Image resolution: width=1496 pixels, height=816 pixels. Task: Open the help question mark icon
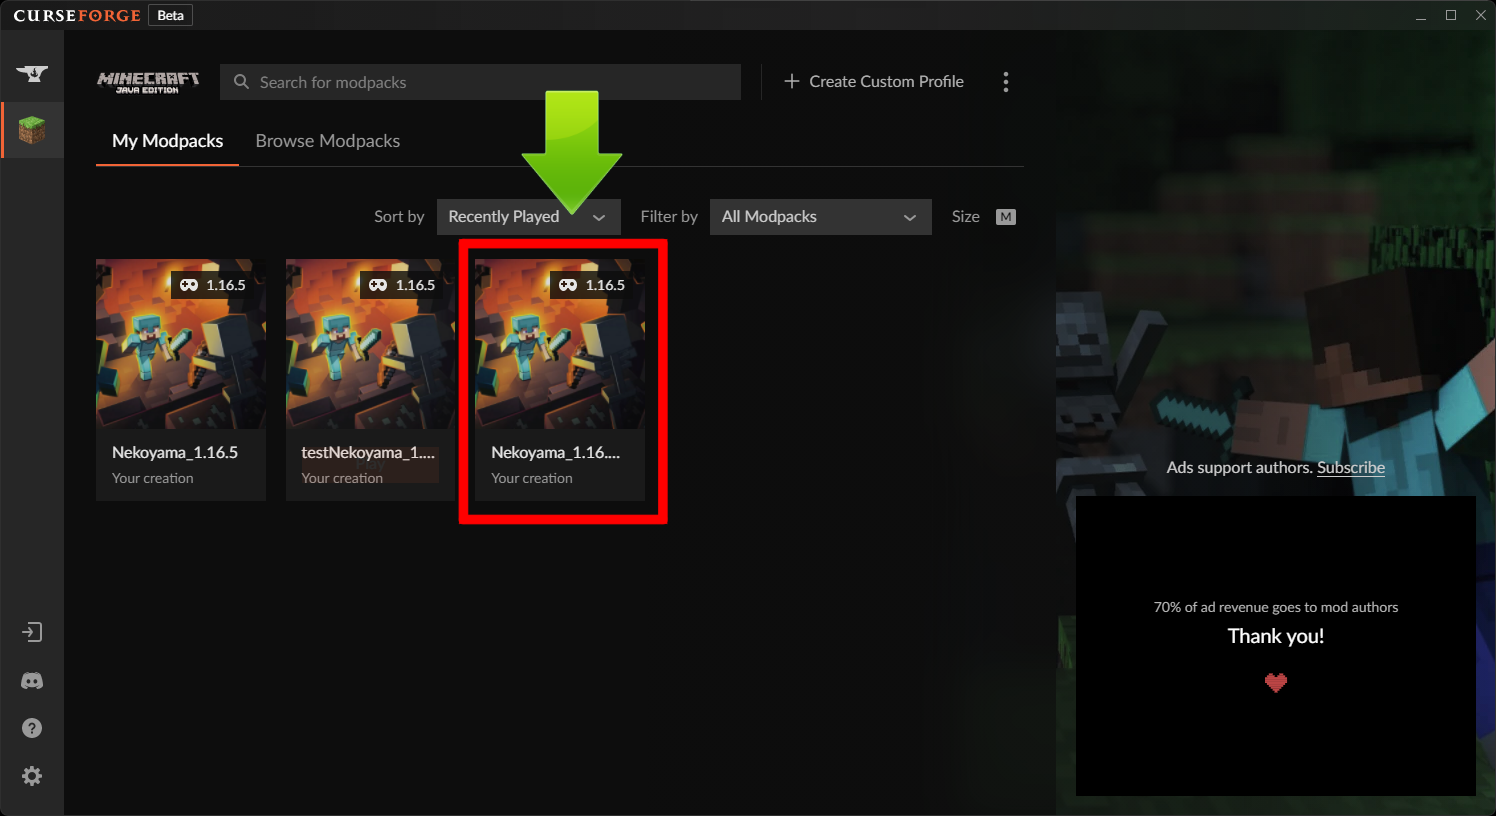32,728
